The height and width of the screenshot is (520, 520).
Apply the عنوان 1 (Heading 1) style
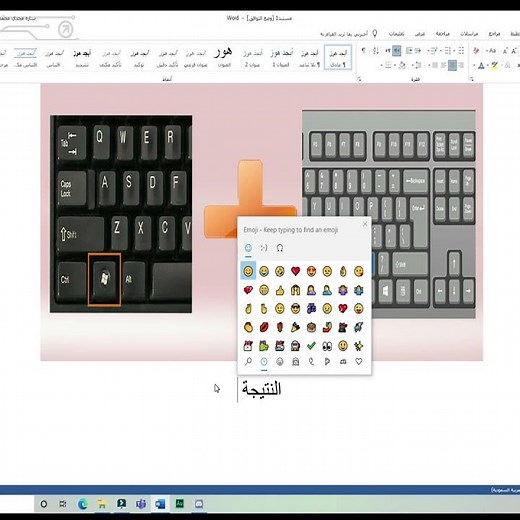pos(281,58)
